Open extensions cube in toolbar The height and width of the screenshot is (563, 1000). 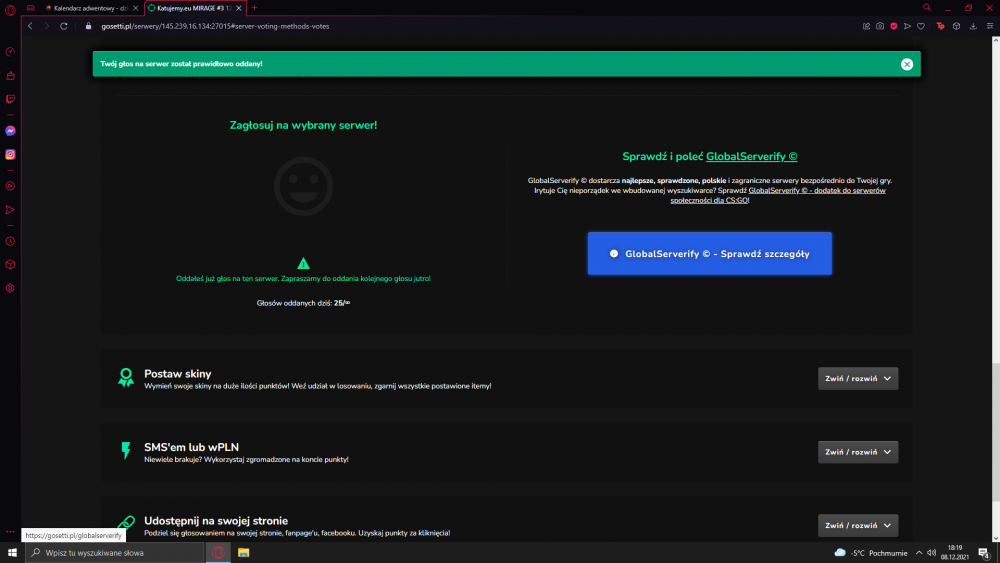coord(957,26)
